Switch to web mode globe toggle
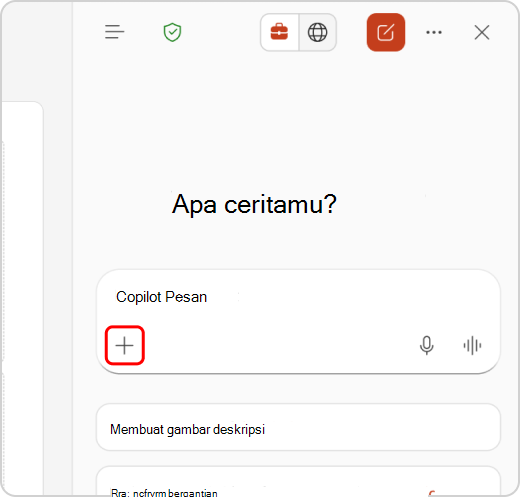 pyautogui.click(x=318, y=32)
